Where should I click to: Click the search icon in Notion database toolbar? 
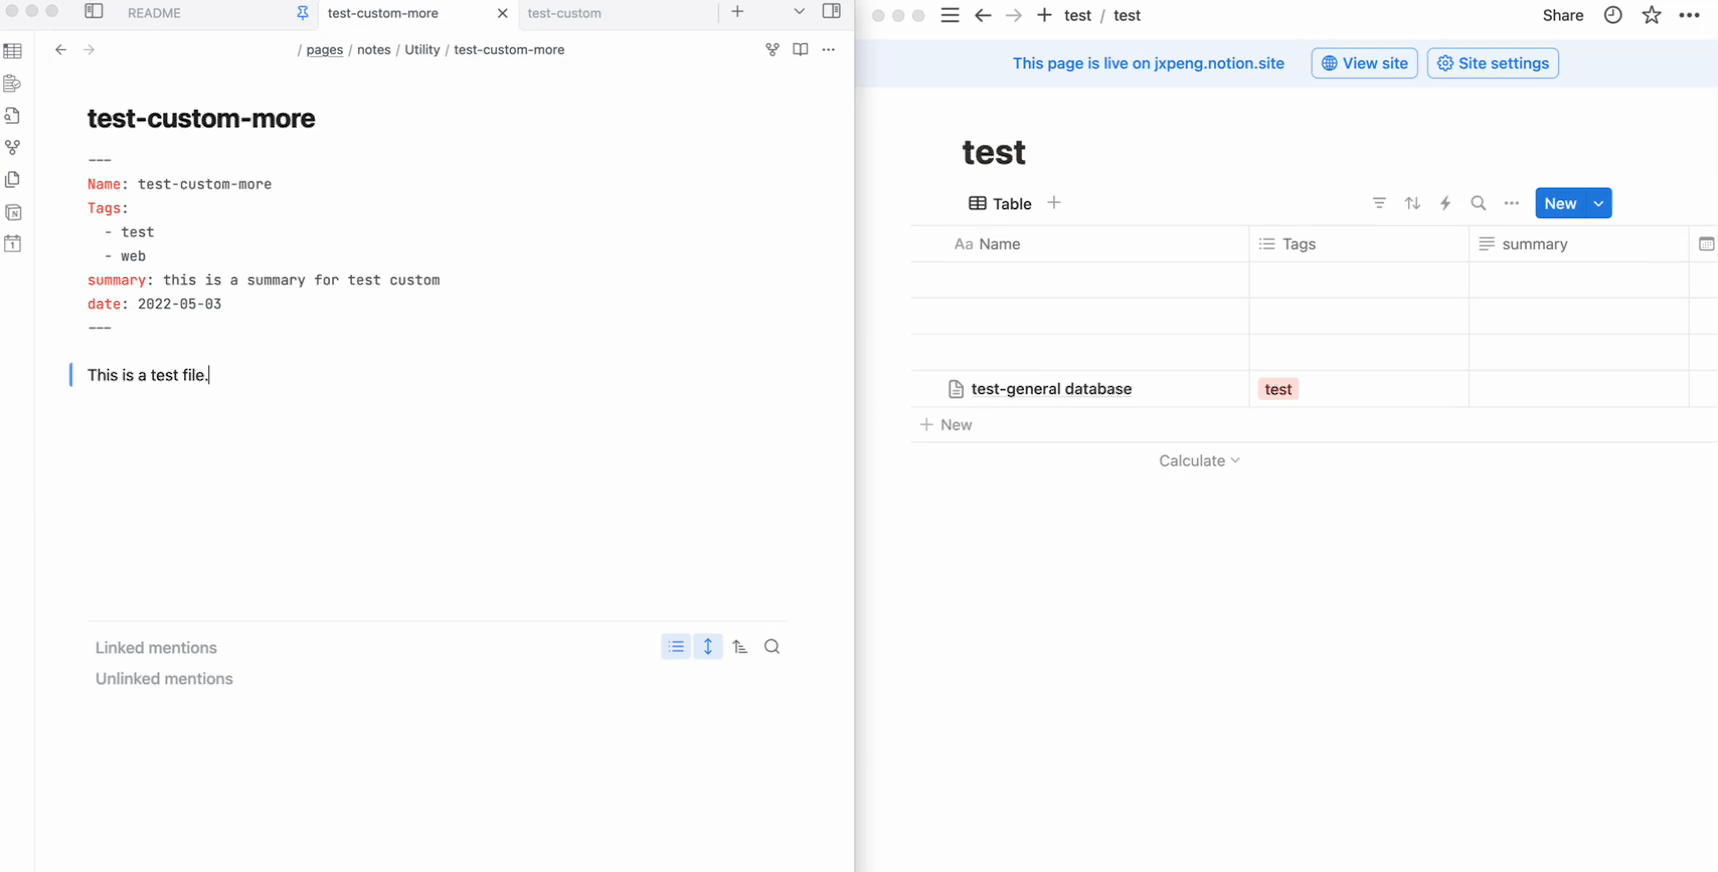(x=1478, y=203)
